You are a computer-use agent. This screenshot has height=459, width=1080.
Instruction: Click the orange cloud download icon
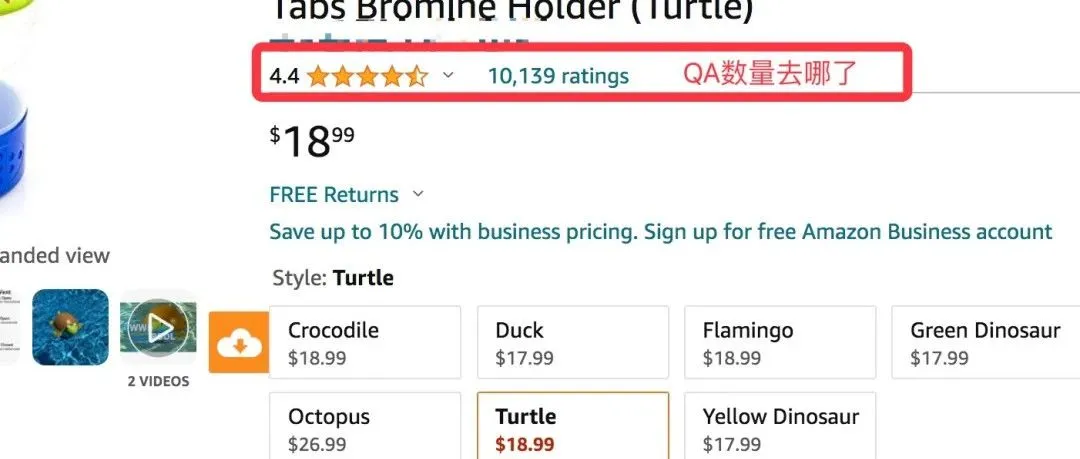238,342
